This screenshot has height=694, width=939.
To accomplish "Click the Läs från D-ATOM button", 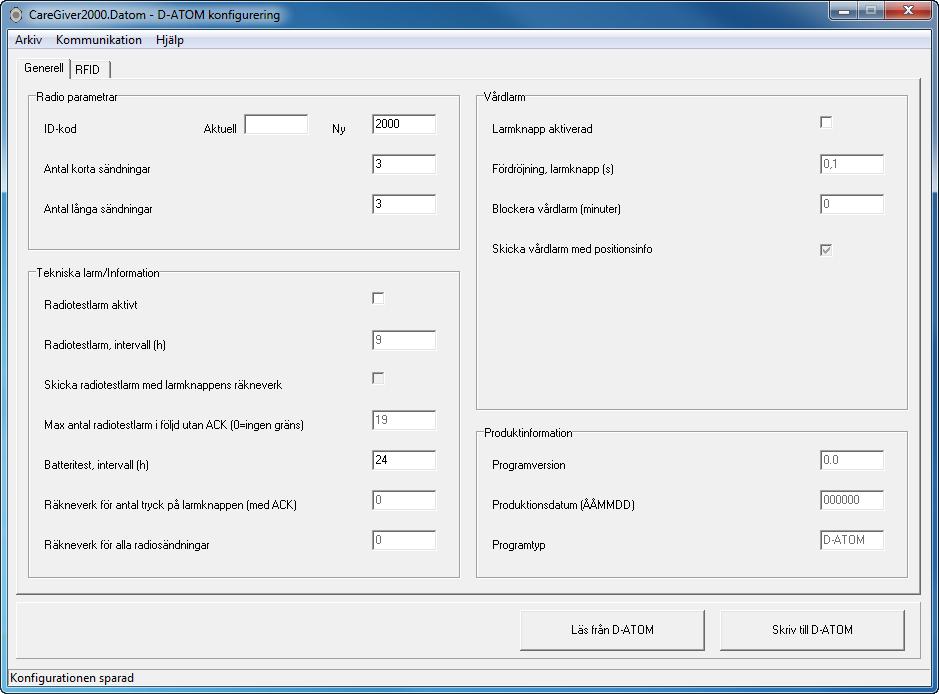I will coord(612,630).
